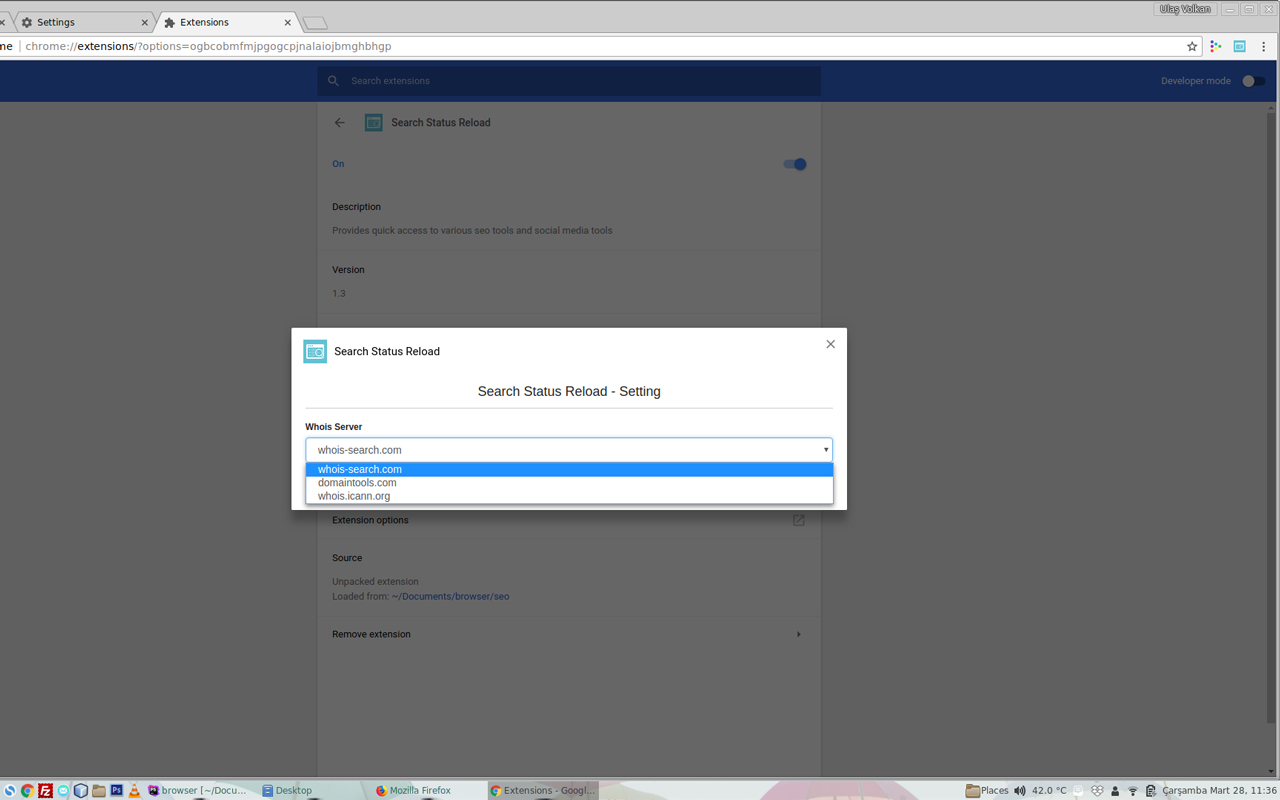
Task: Open Extension options via the external link icon
Action: (798, 520)
